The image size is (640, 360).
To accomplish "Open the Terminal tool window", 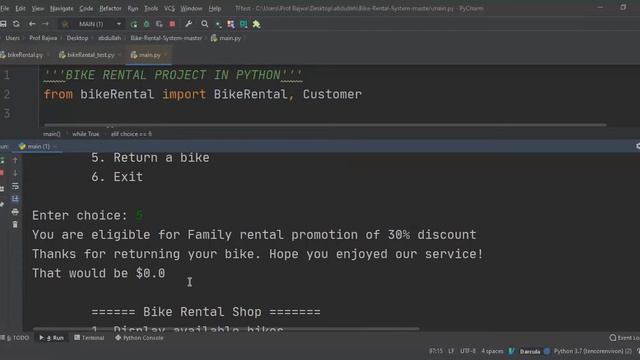I will tap(89, 338).
